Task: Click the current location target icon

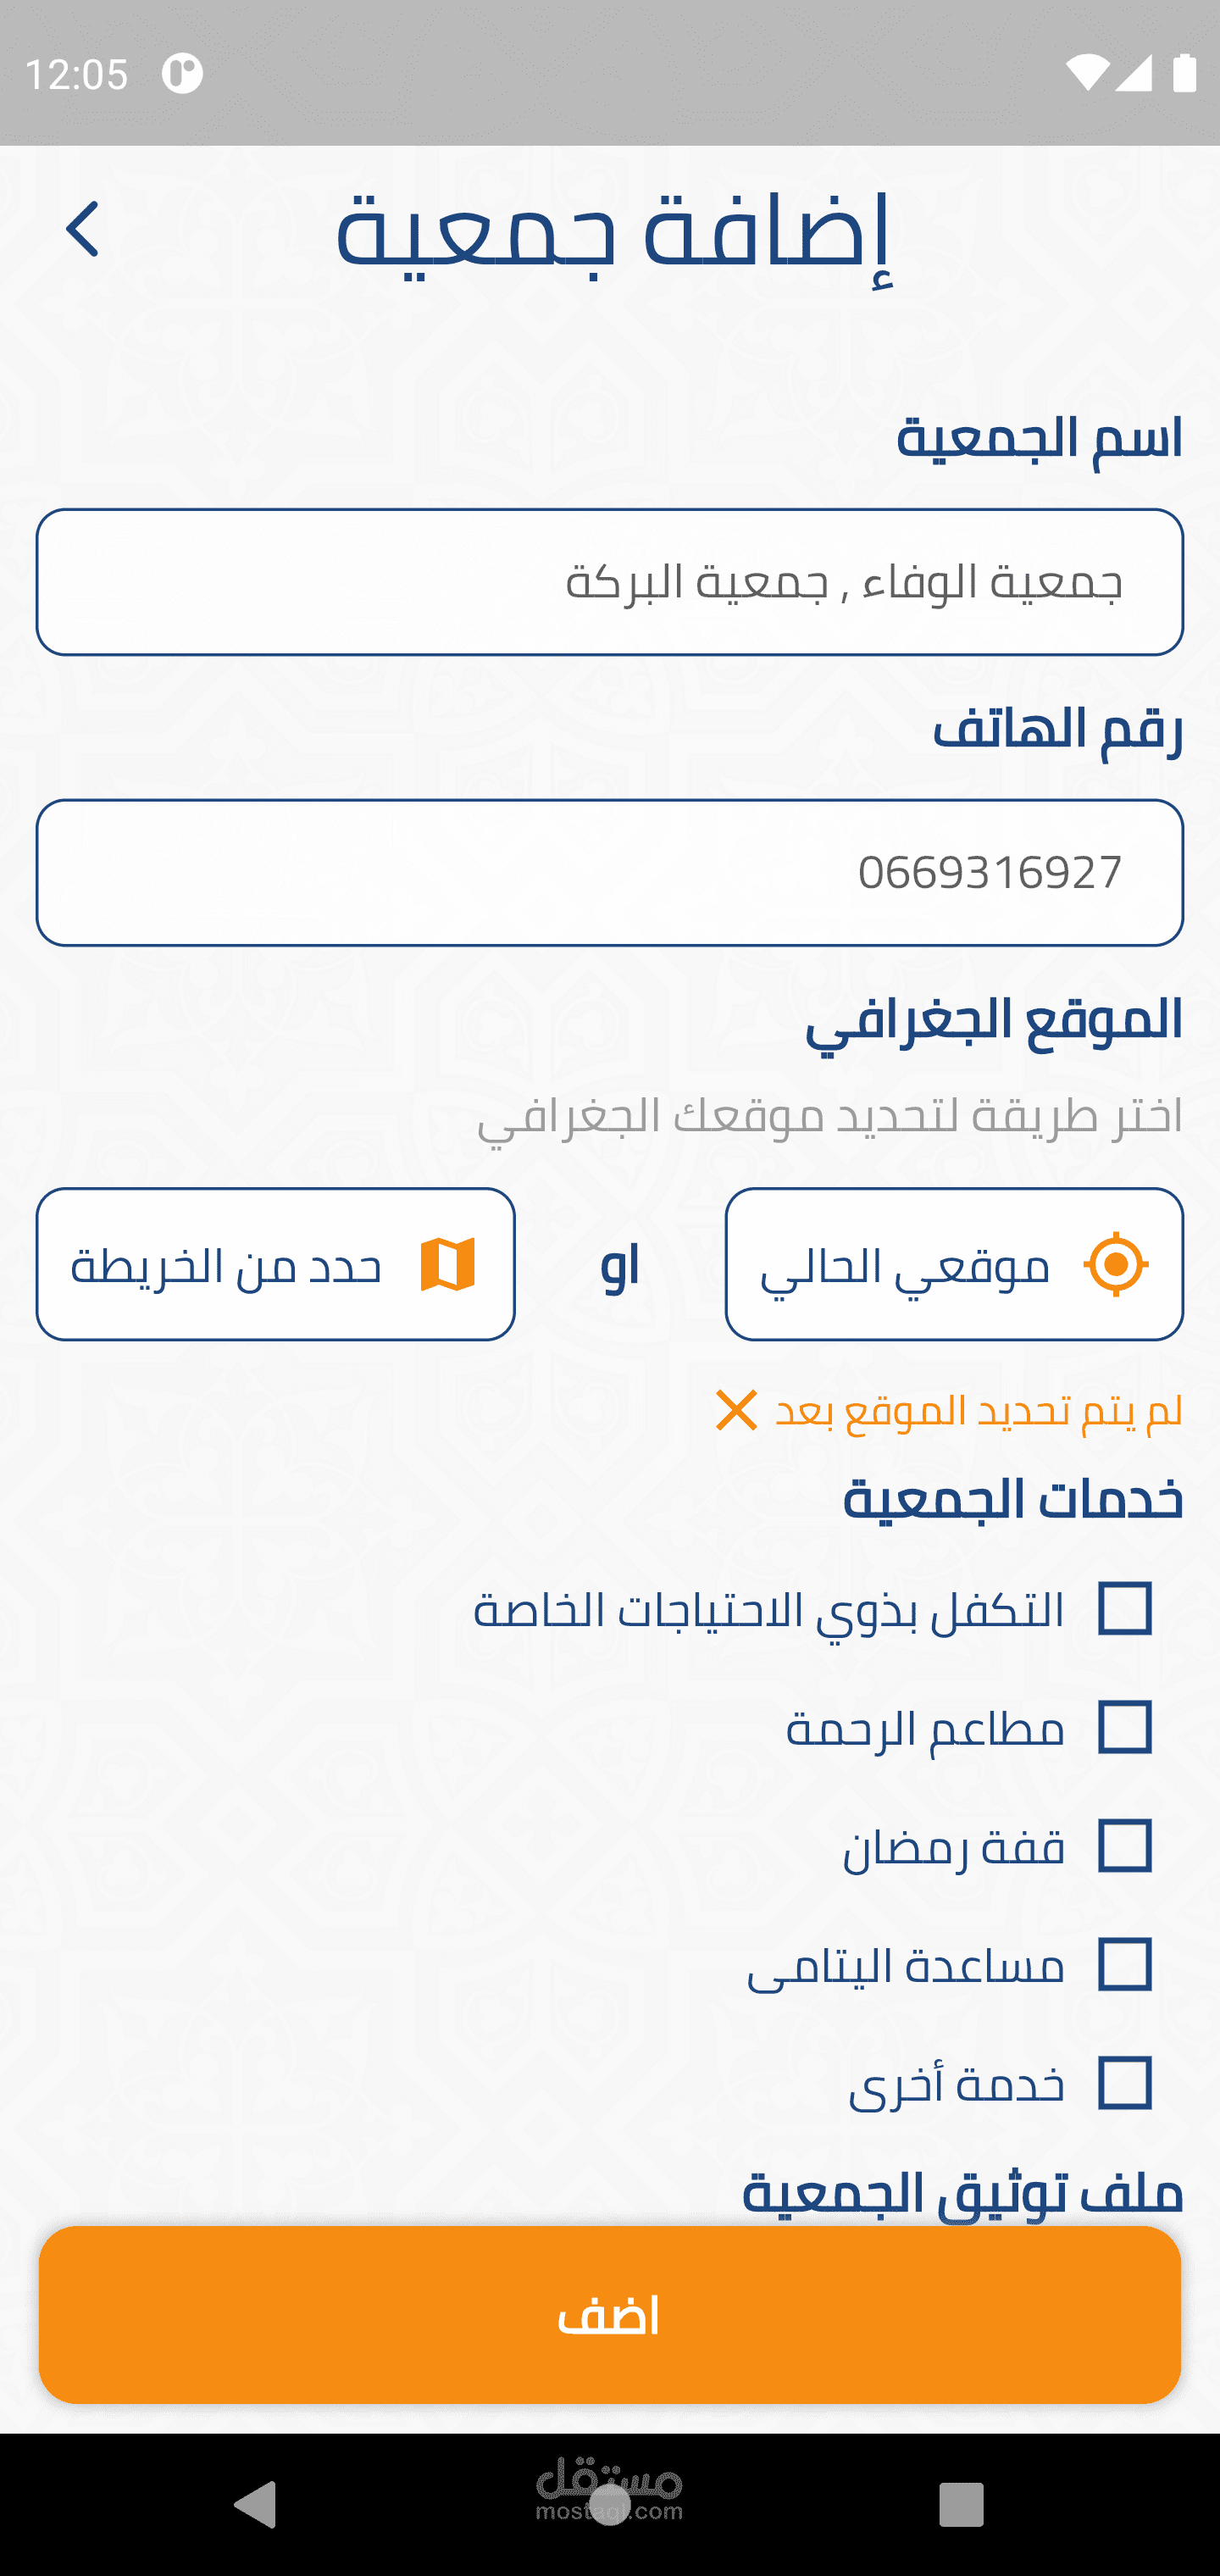Action: coord(1115,1264)
